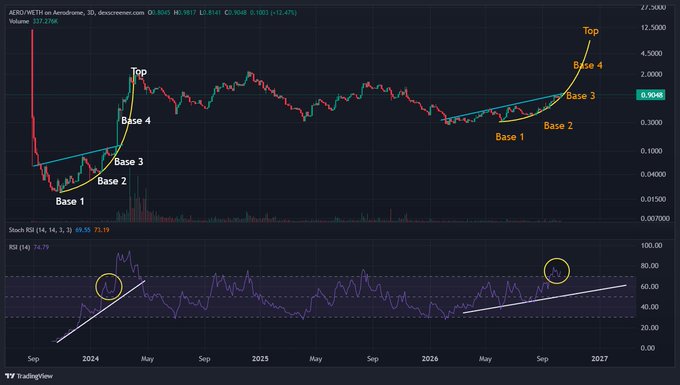Click the blue Stoch RSI value 69.55
Image resolution: width=680 pixels, height=385 pixels.
pos(83,230)
